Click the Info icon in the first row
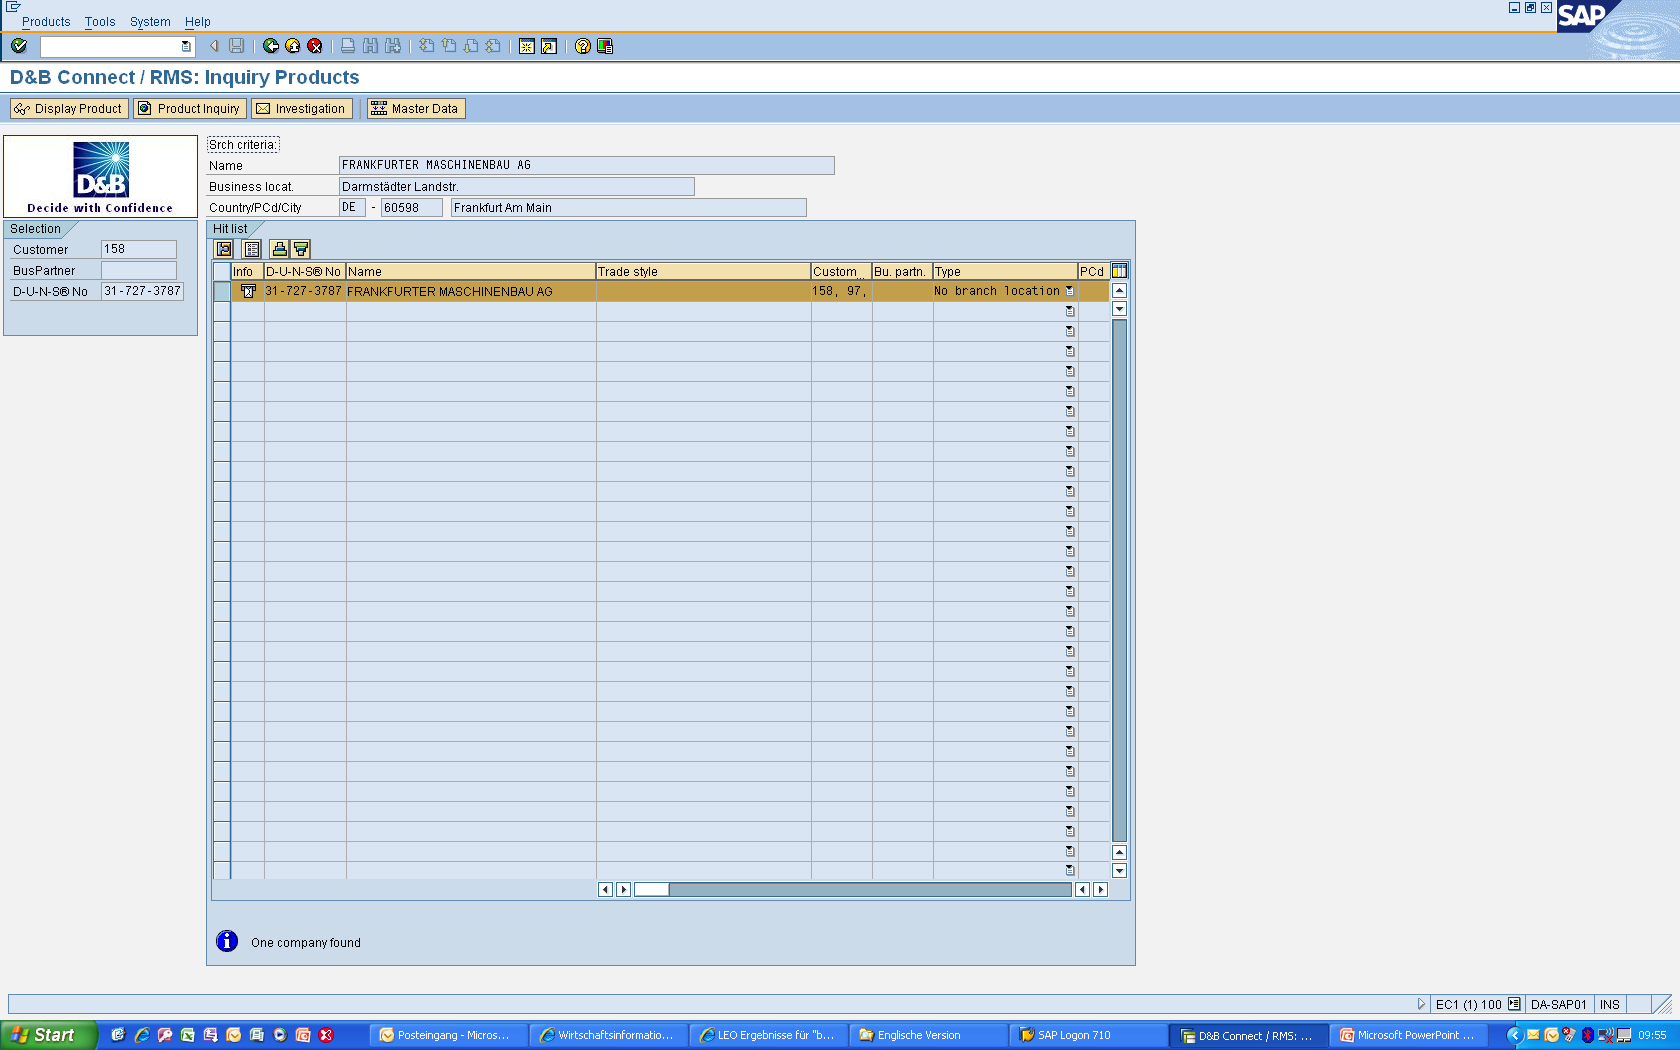The width and height of the screenshot is (1680, 1050). click(248, 291)
